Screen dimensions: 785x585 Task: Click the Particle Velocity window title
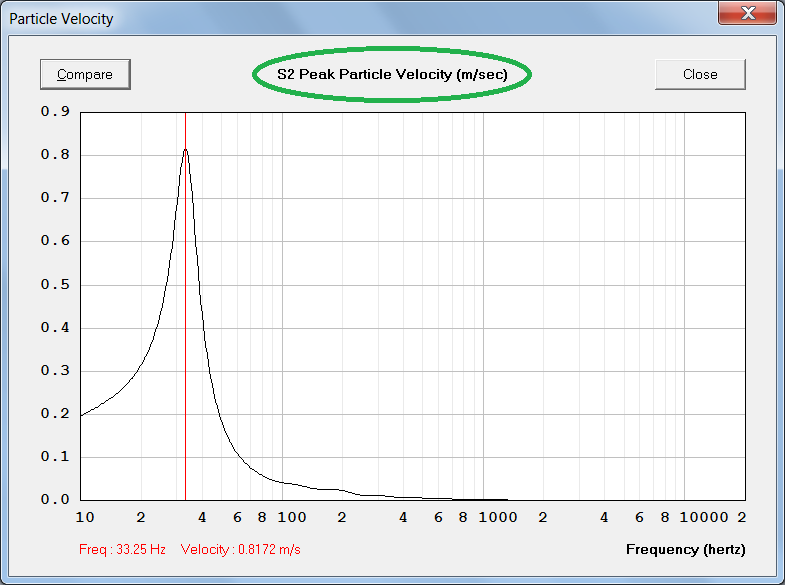[x=61, y=19]
